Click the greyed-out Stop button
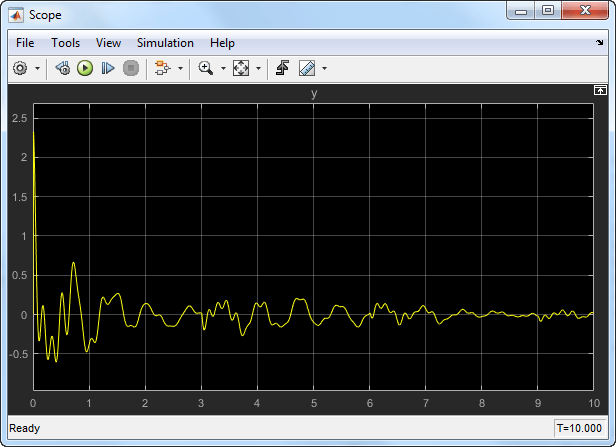 coord(131,68)
